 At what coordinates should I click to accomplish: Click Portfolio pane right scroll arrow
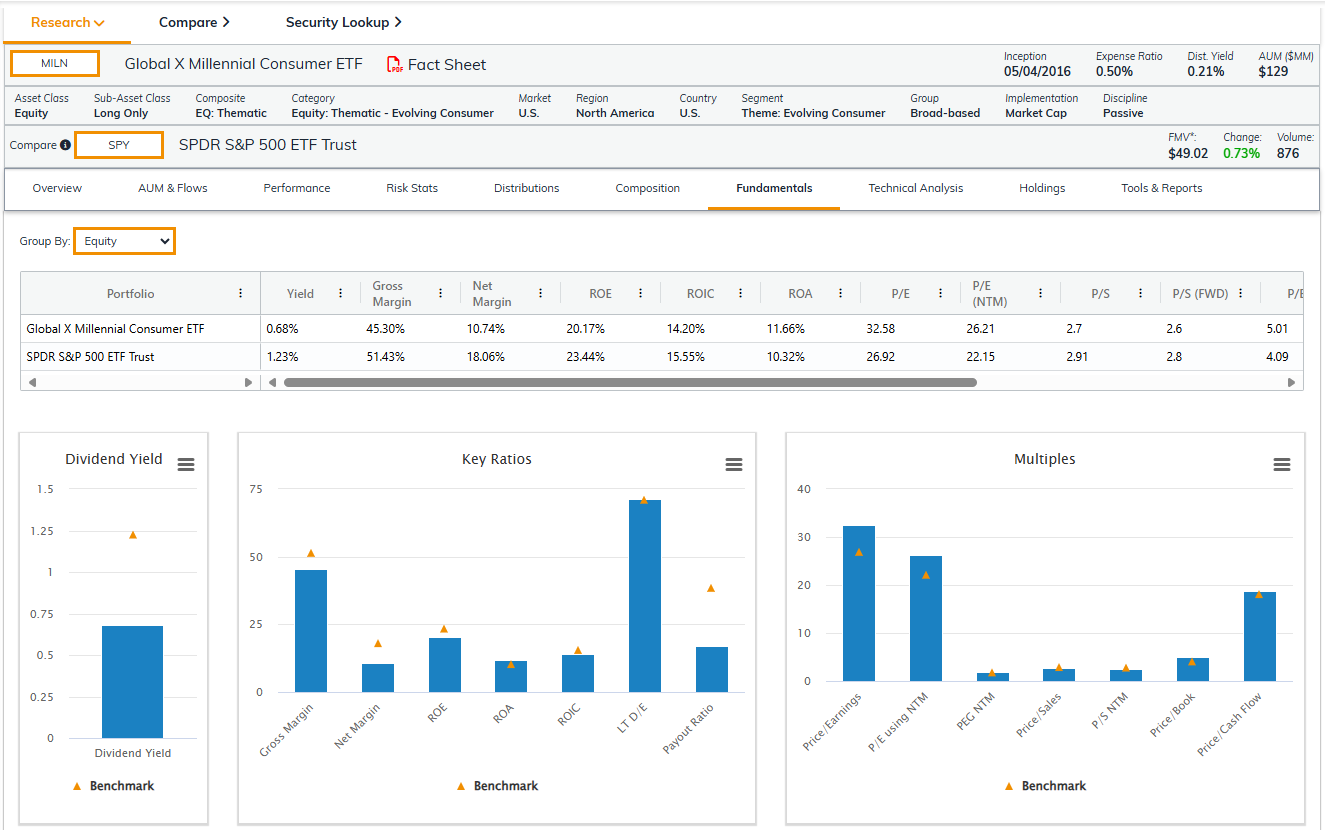point(249,382)
